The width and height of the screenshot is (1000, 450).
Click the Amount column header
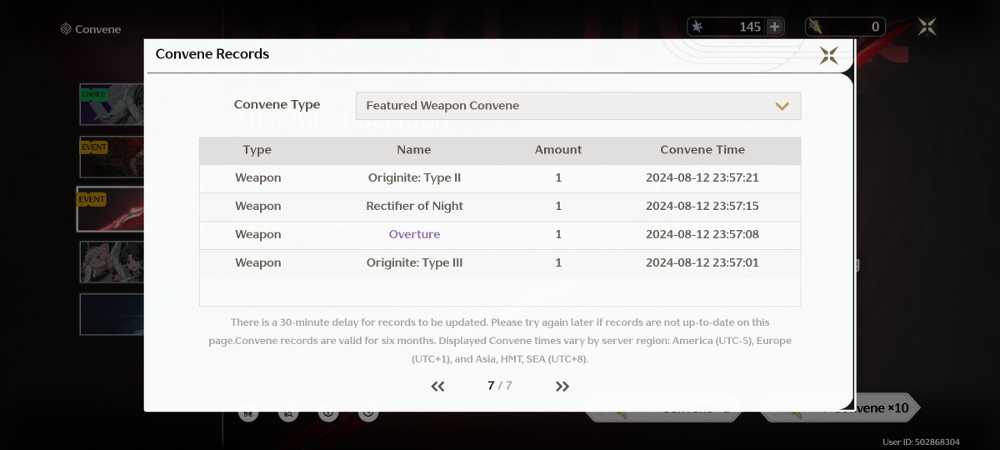(558, 150)
